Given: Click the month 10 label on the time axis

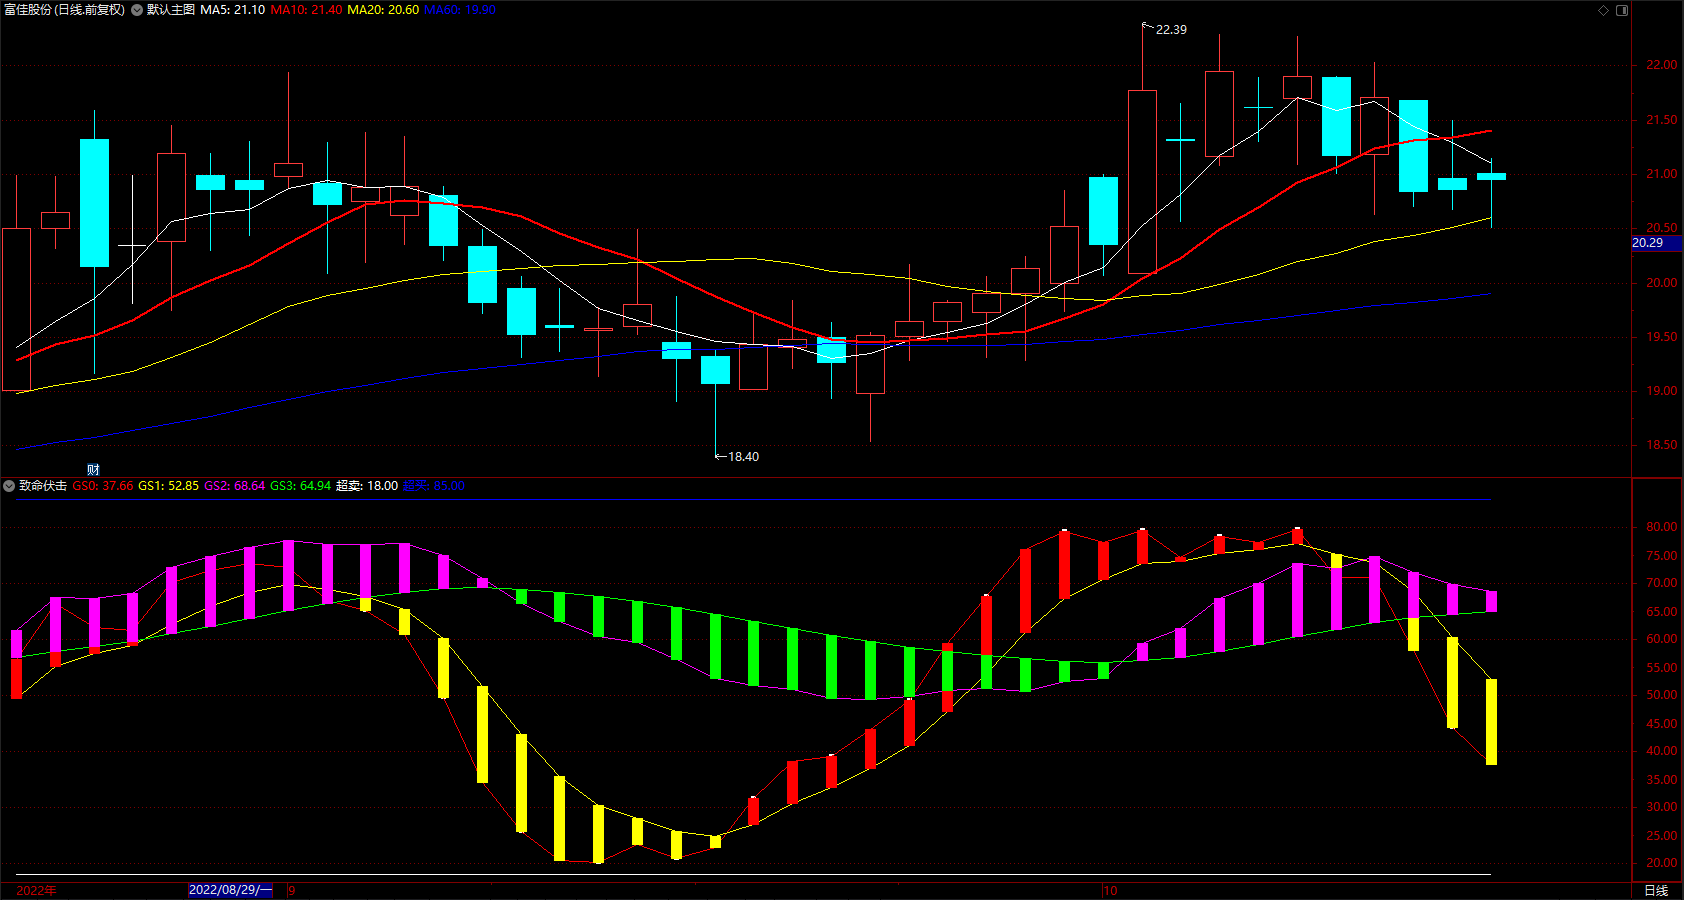Looking at the screenshot, I should click(1110, 890).
